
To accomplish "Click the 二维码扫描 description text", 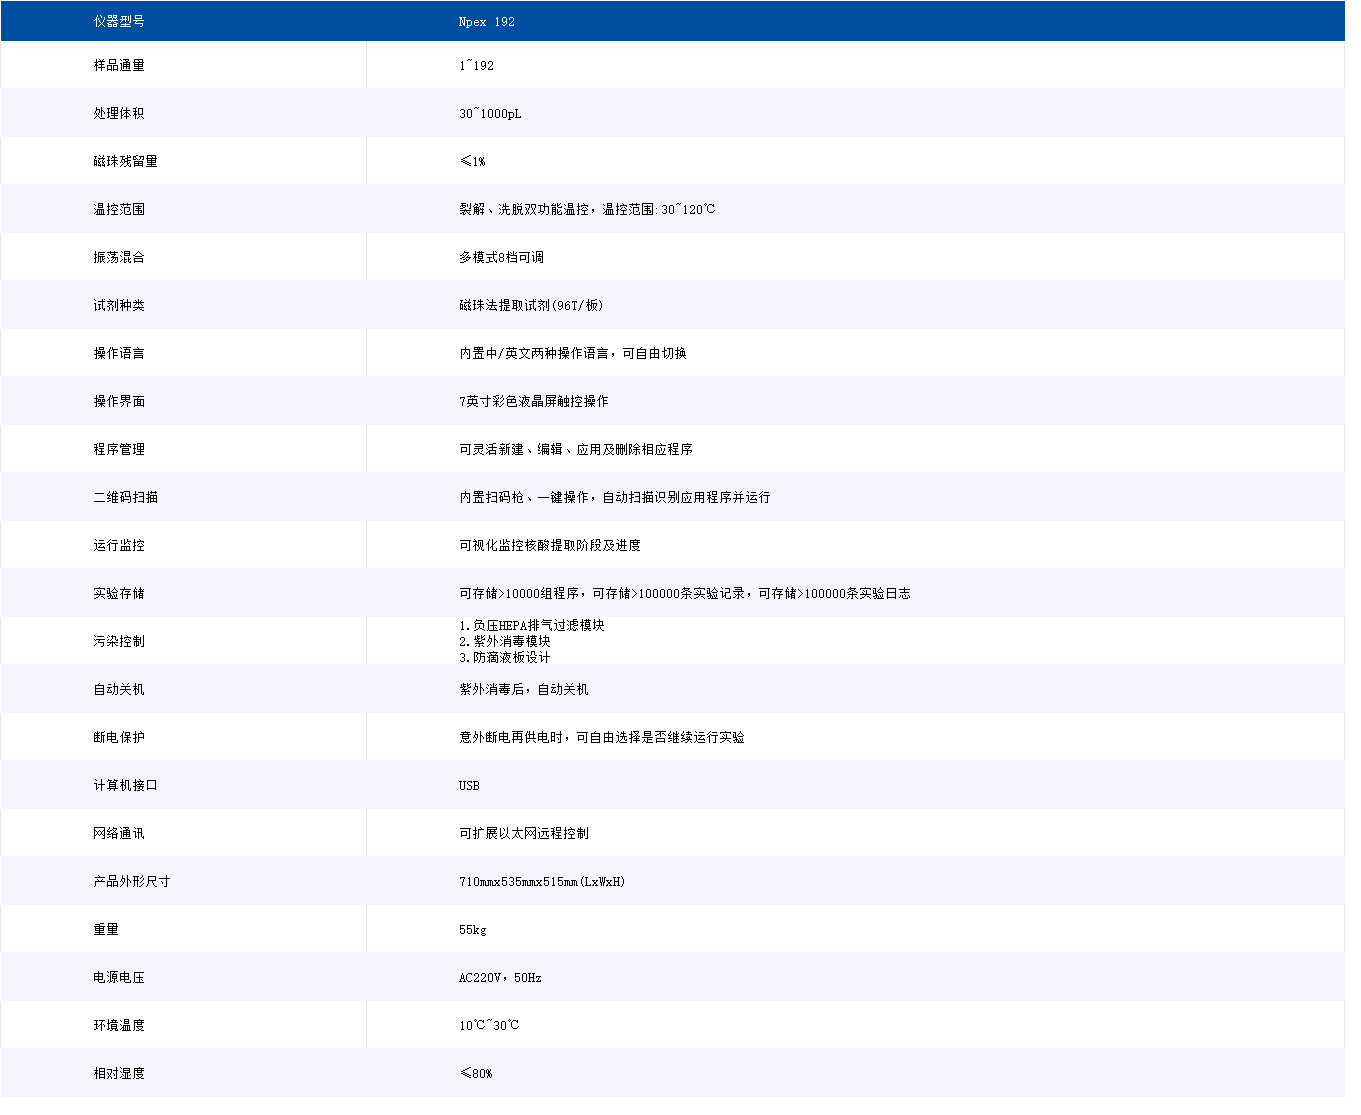I will click(x=614, y=497).
